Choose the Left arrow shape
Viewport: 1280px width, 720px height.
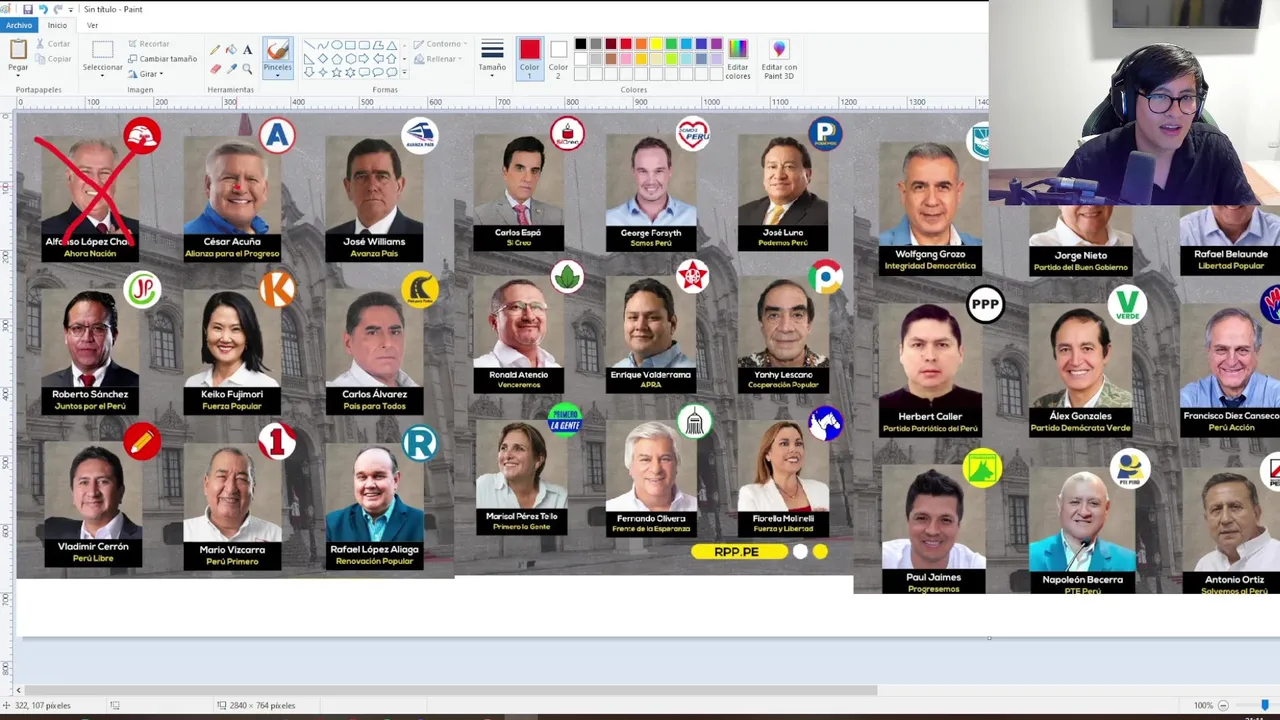click(x=379, y=58)
